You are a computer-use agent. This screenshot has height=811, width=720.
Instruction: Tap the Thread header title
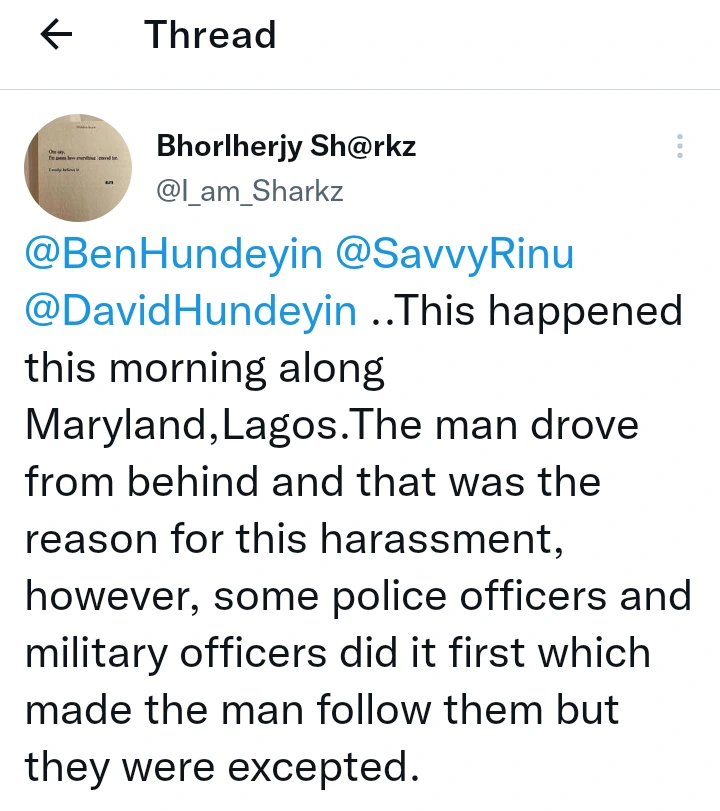pos(210,36)
